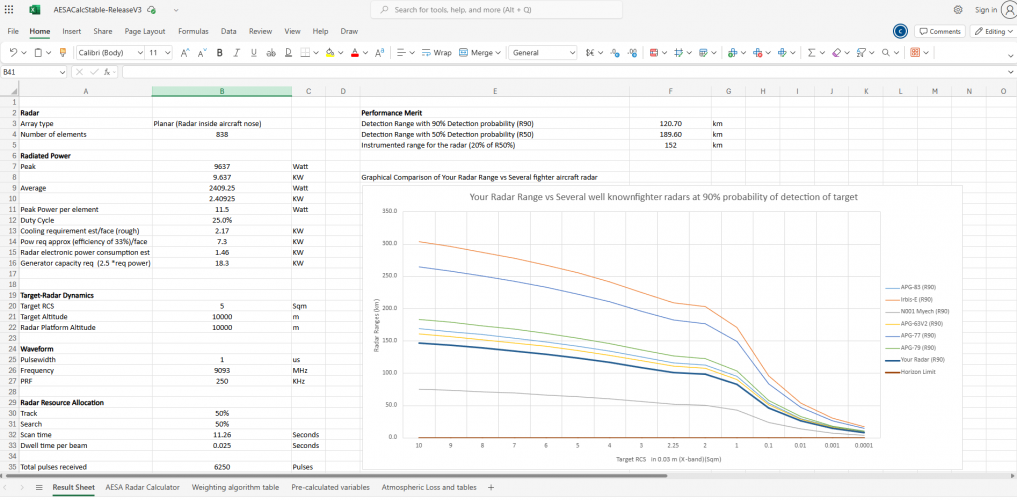Viewport: 1017px width, 500px height.
Task: Click the cloud saved status icon
Action: coord(151,10)
